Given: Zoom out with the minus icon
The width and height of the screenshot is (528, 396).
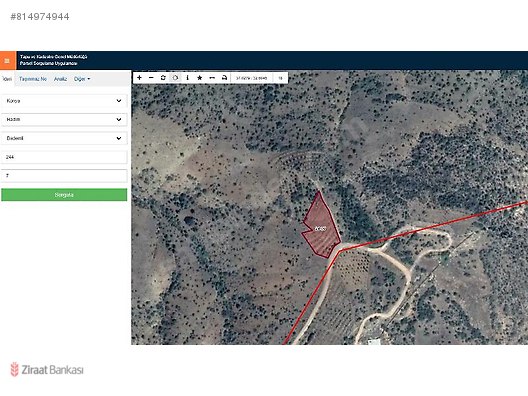Looking at the screenshot, I should 151,78.
